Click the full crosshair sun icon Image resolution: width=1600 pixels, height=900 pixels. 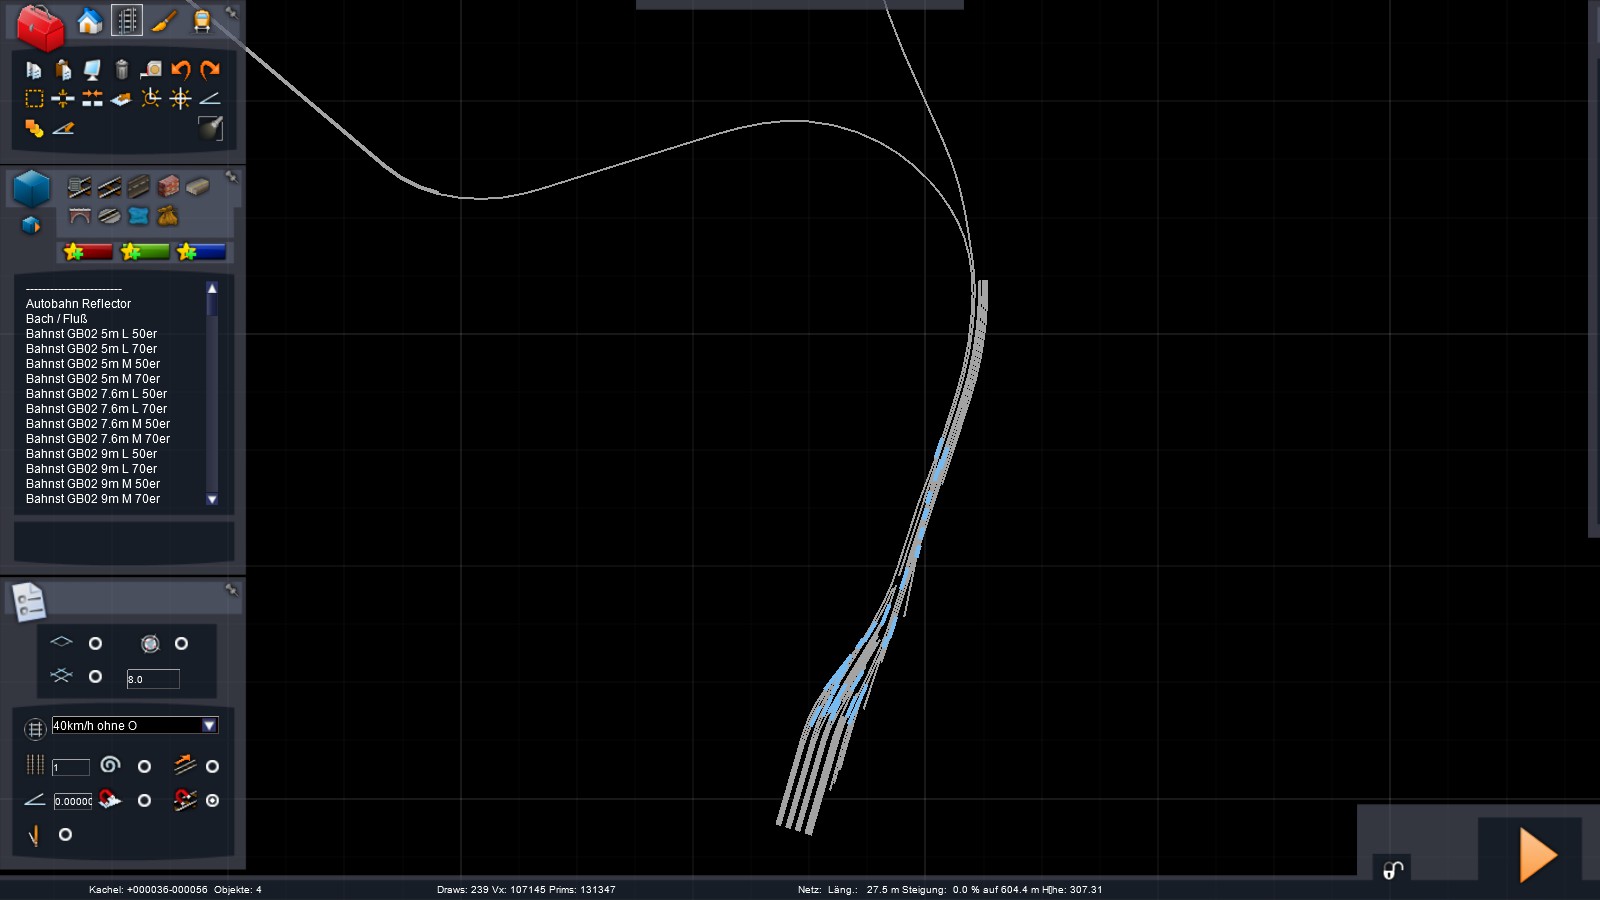click(x=181, y=98)
